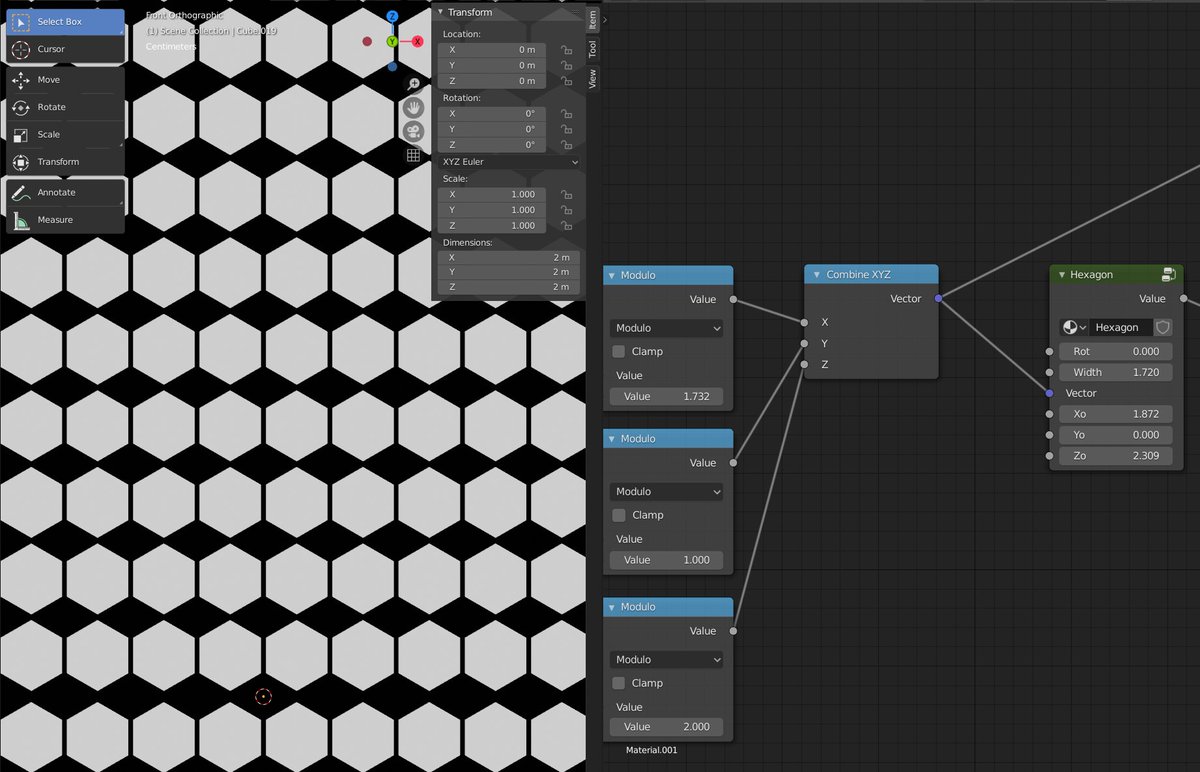Click the green Y axis gizmo ball

(x=393, y=42)
